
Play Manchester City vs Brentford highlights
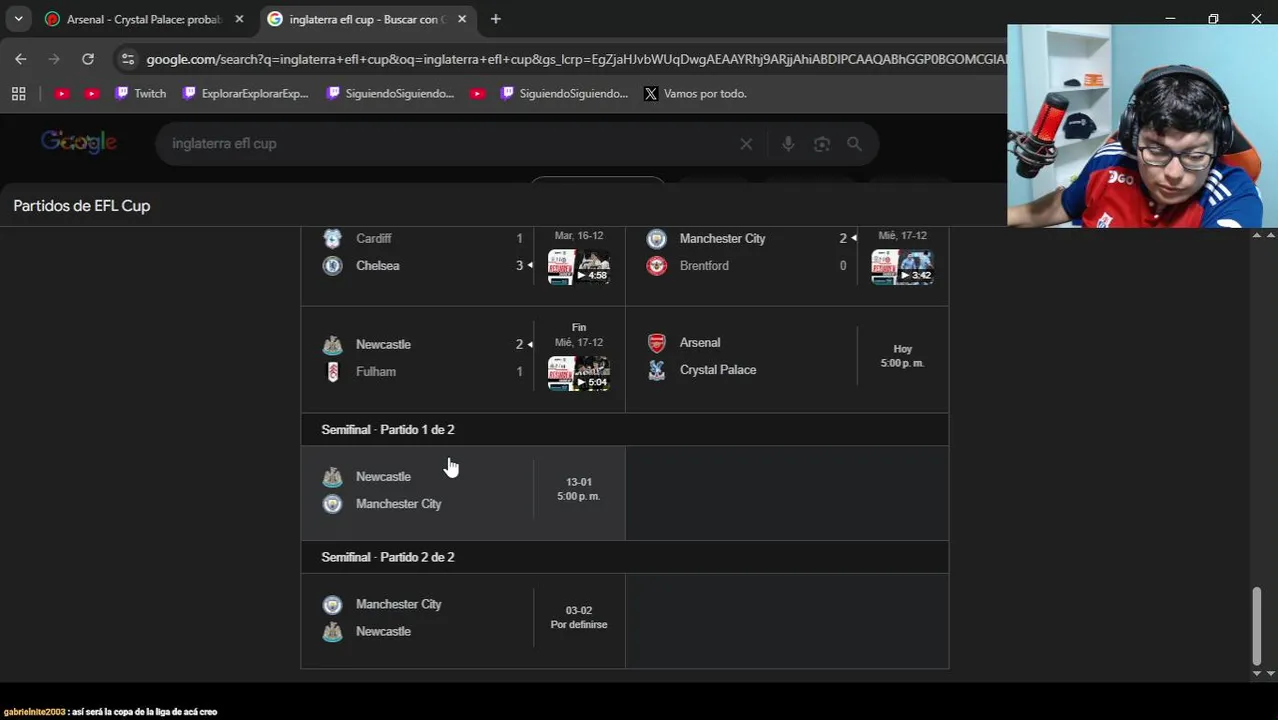[902, 267]
